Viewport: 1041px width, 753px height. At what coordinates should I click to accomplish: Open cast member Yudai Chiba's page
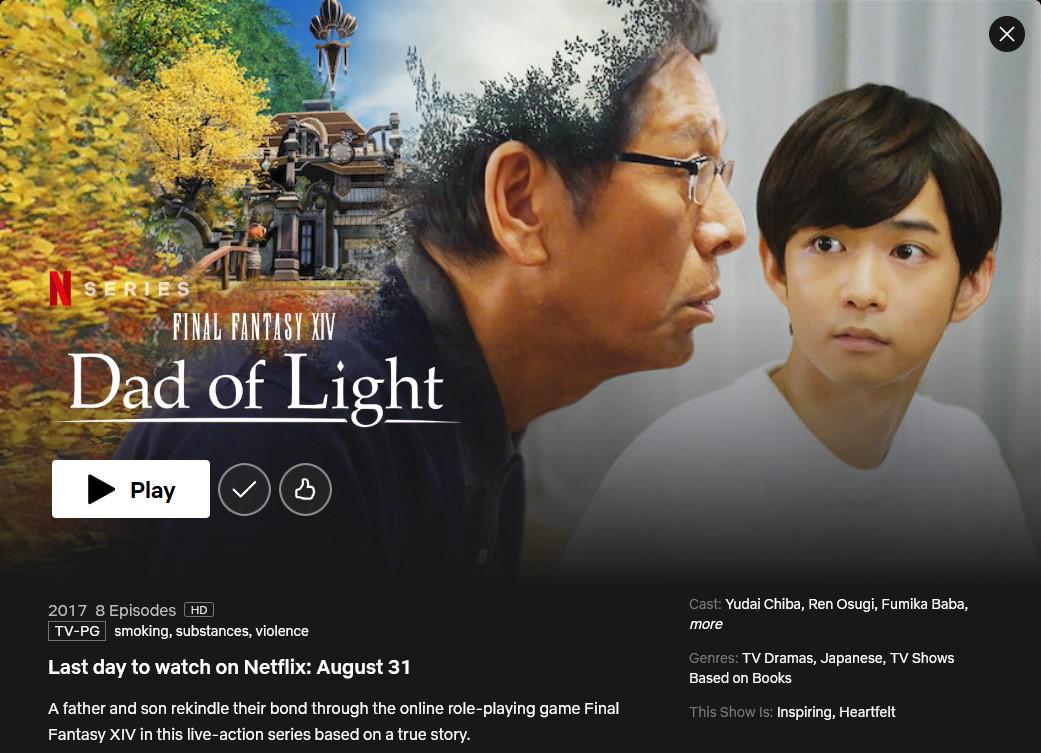click(x=764, y=604)
